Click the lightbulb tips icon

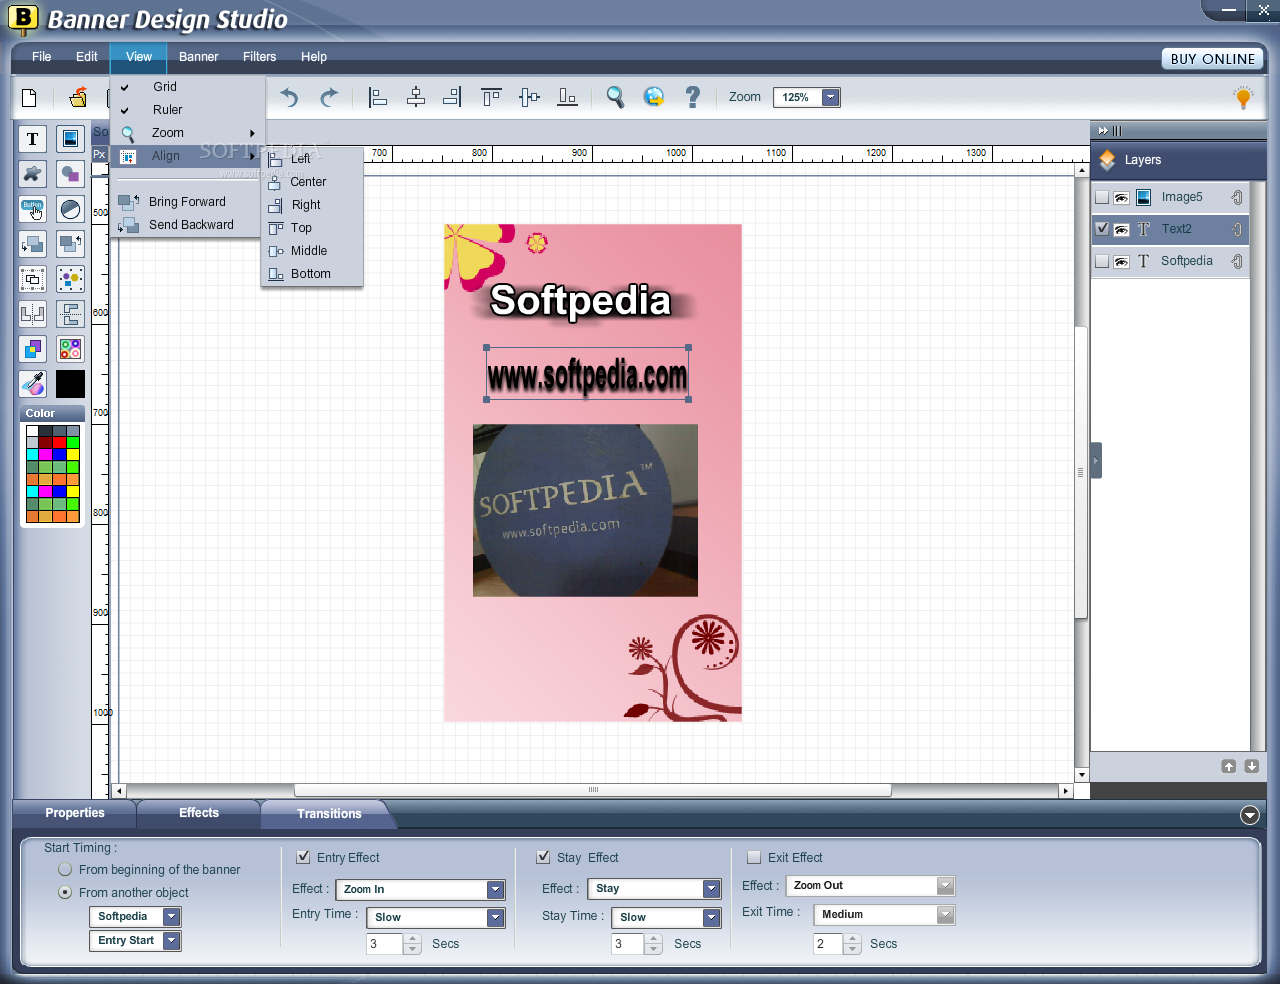[1243, 97]
